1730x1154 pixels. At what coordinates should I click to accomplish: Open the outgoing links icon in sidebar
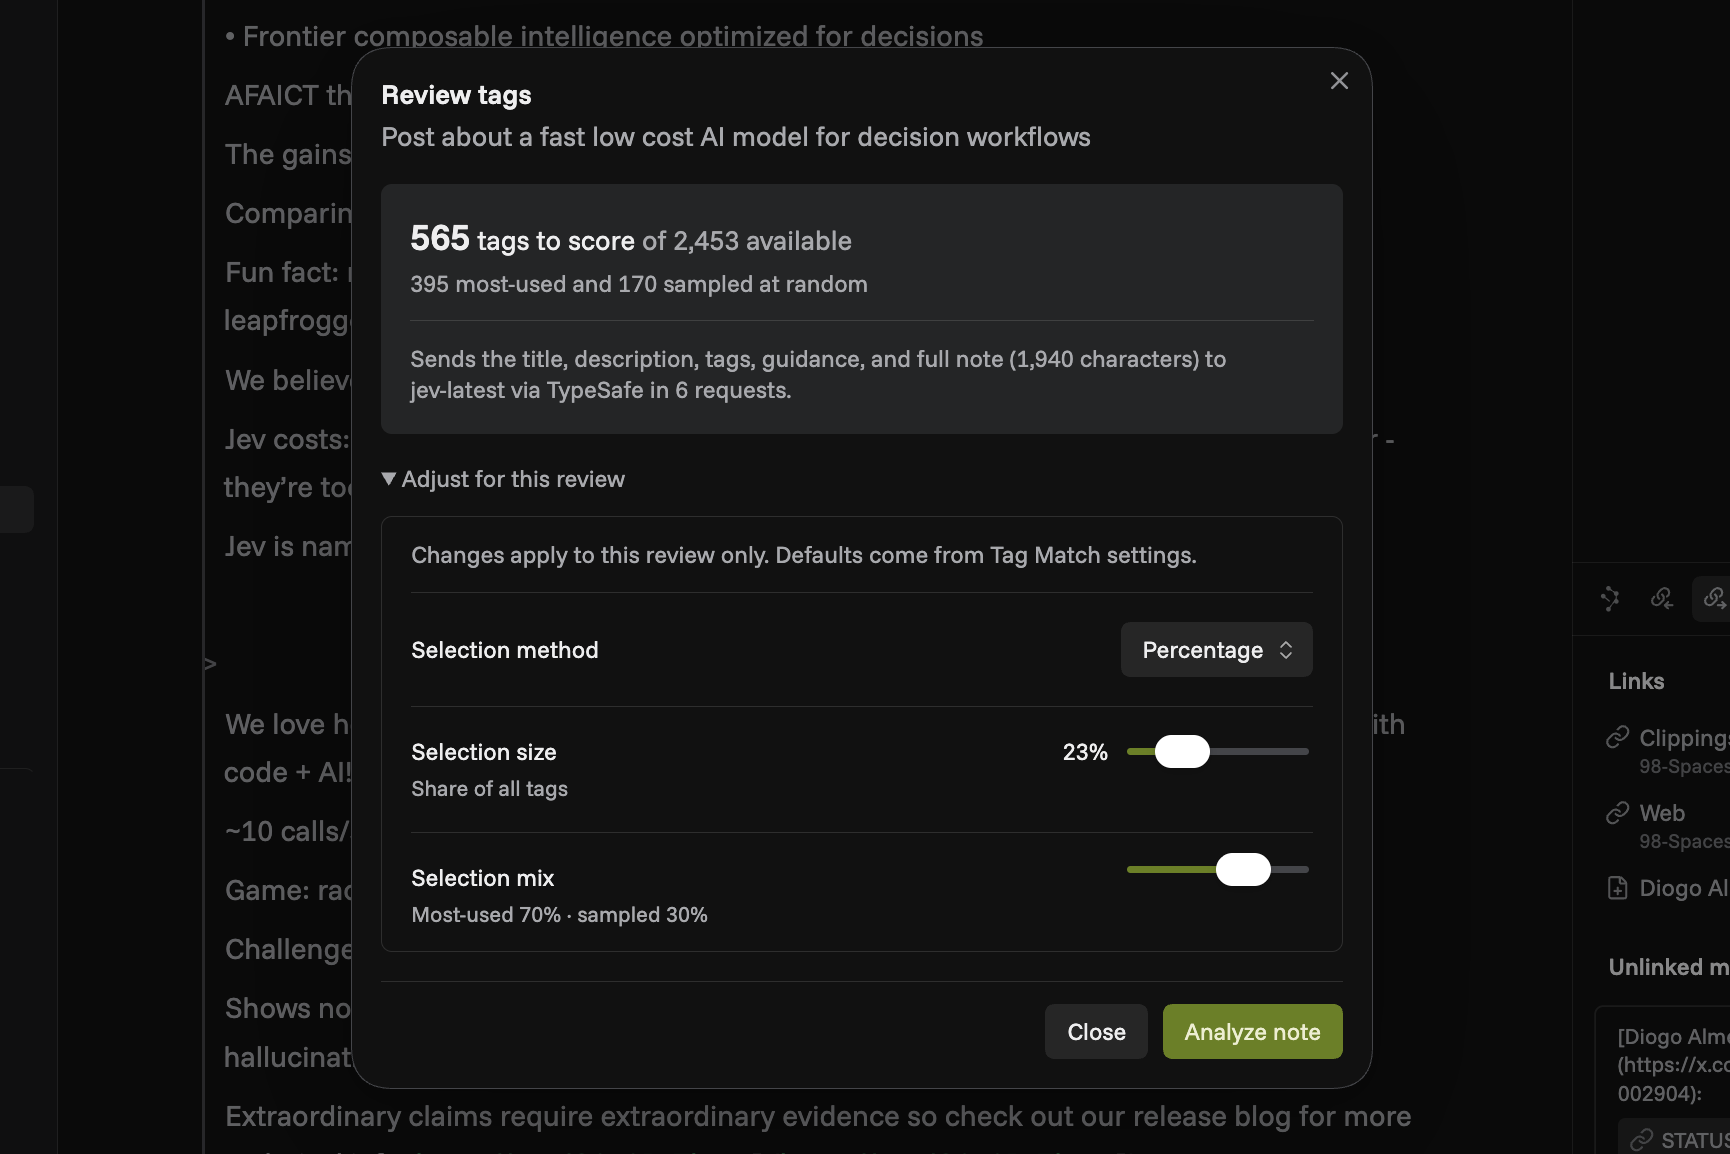(1713, 598)
